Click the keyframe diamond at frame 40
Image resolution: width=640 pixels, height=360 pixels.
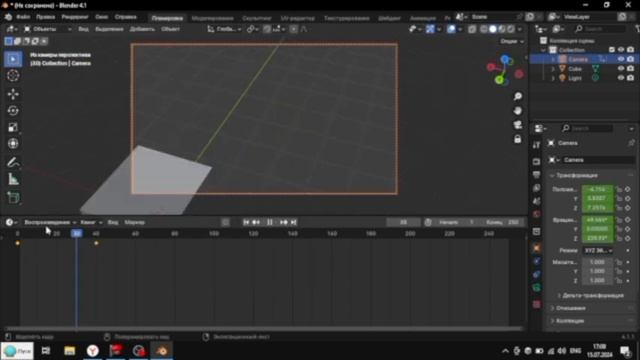(x=96, y=243)
